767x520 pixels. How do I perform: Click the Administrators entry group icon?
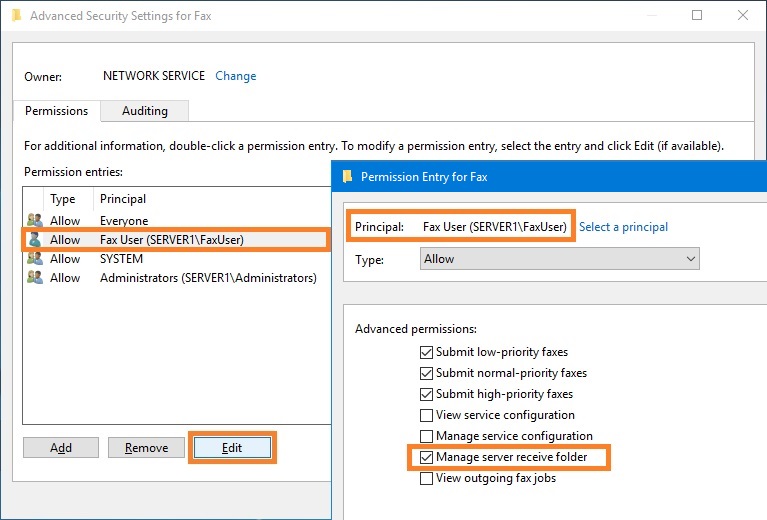tap(35, 278)
